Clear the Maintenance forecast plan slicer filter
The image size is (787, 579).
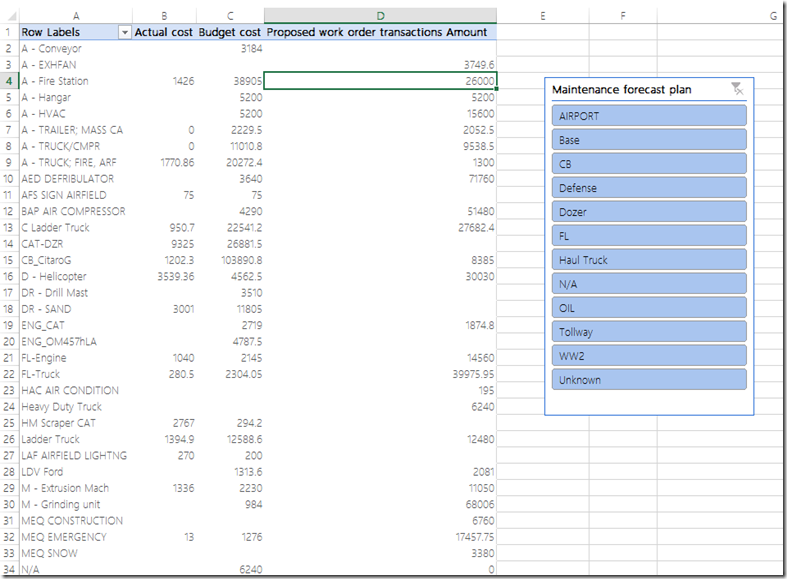click(x=737, y=90)
